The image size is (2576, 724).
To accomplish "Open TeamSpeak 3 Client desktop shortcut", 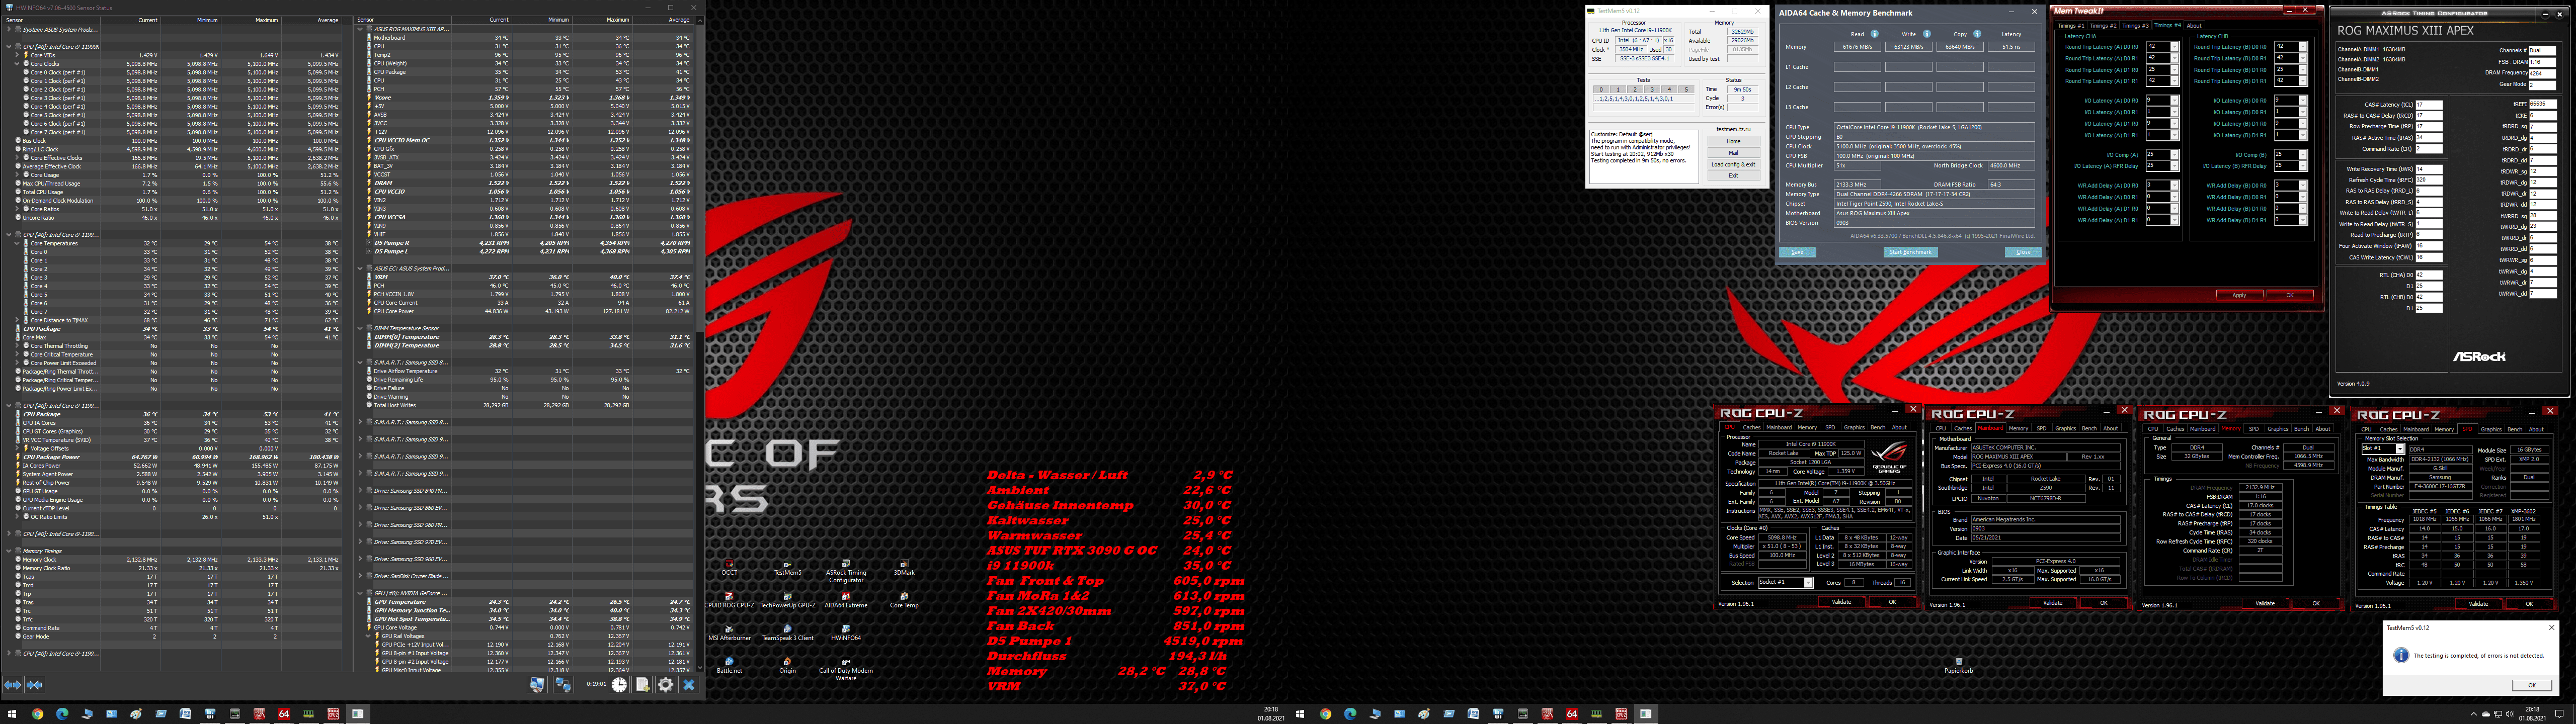I will point(788,632).
